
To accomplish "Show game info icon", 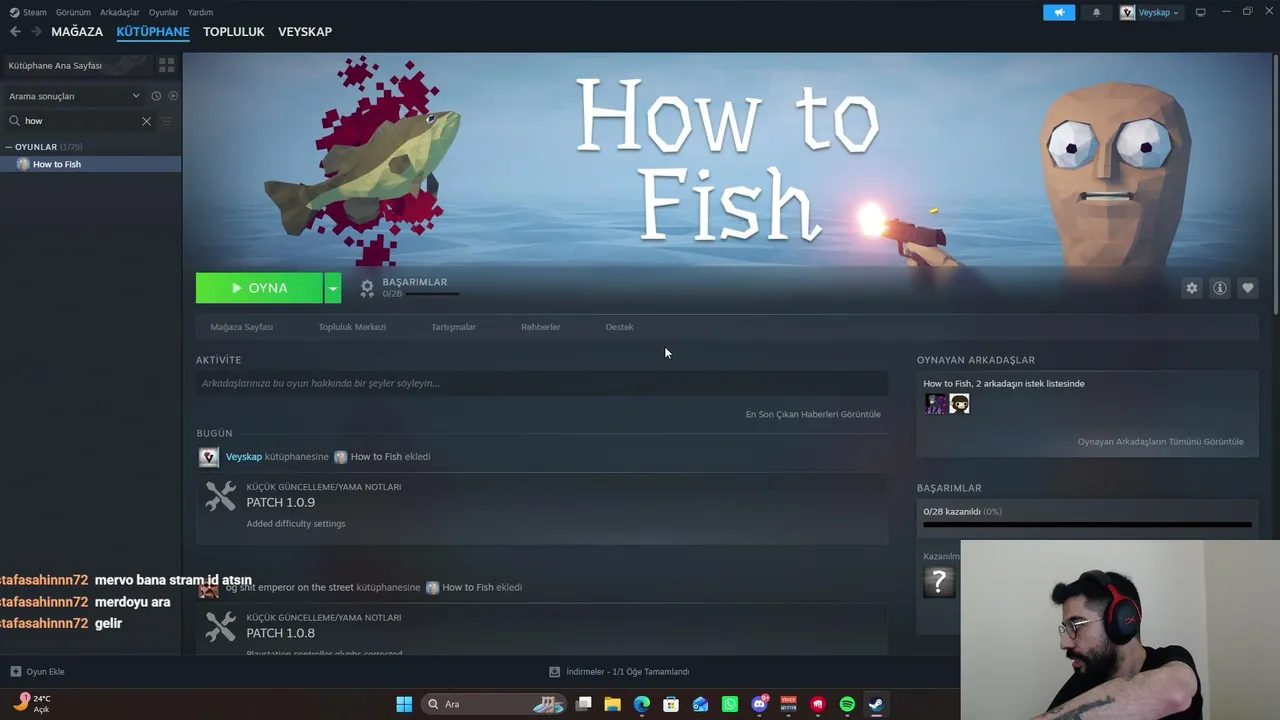I will pyautogui.click(x=1220, y=288).
